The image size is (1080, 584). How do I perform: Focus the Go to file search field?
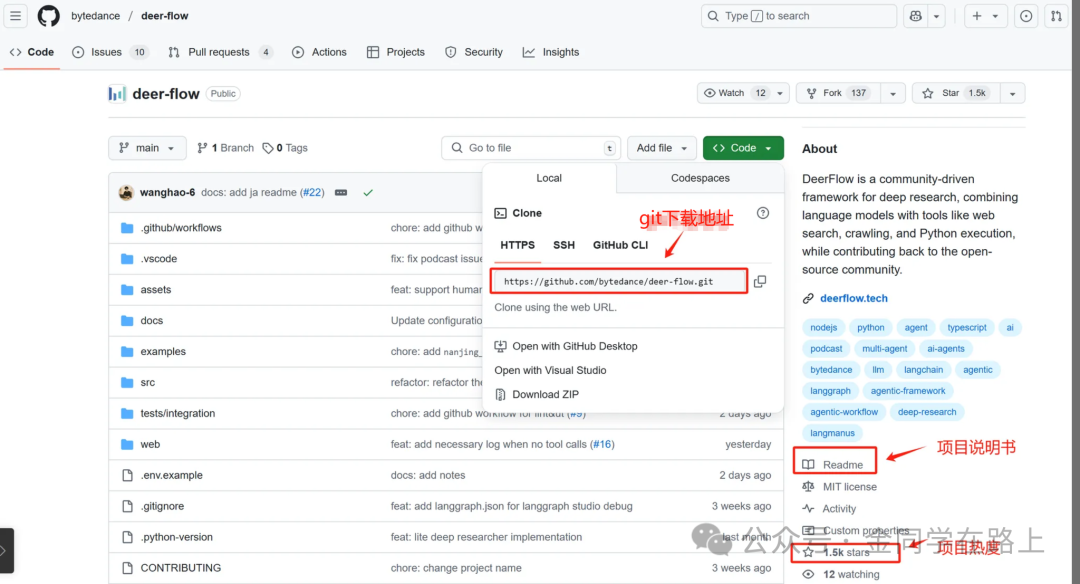pyautogui.click(x=531, y=148)
